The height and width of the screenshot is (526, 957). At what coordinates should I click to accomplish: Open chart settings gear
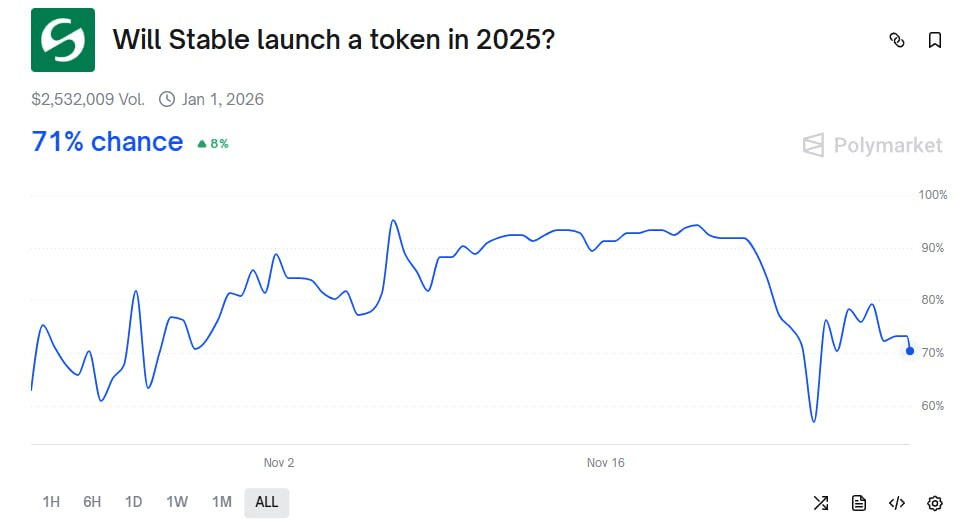pos(935,502)
